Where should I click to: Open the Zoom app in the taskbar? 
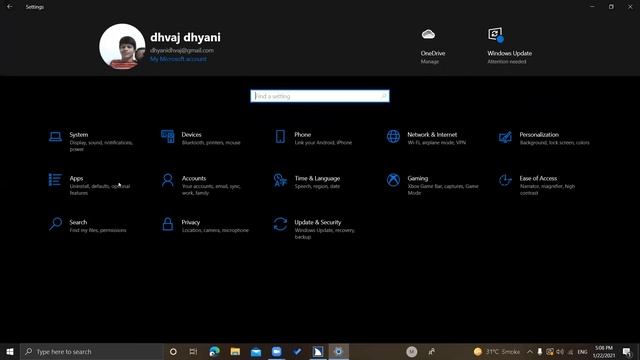click(x=276, y=351)
